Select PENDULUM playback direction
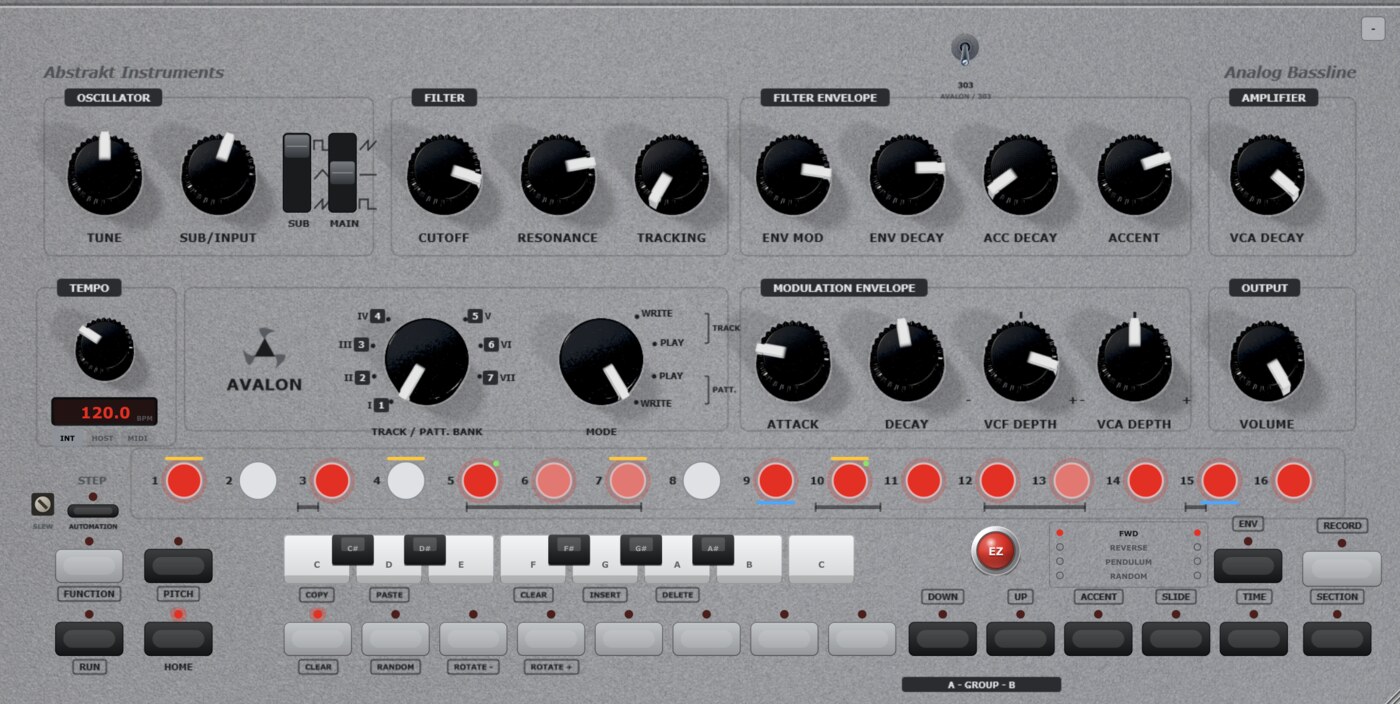The width and height of the screenshot is (1400, 704). tap(1128, 562)
